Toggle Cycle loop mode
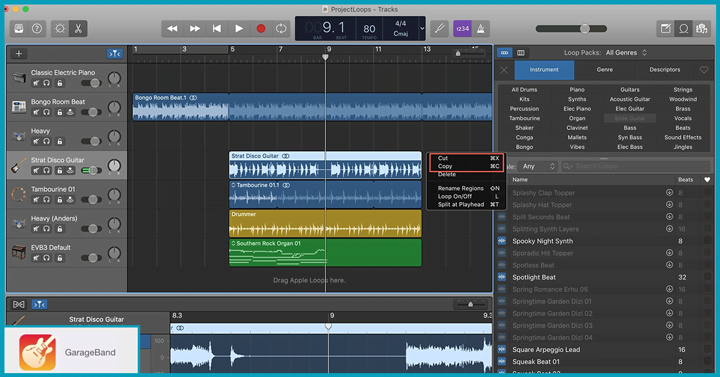720x377 pixels. (281, 28)
